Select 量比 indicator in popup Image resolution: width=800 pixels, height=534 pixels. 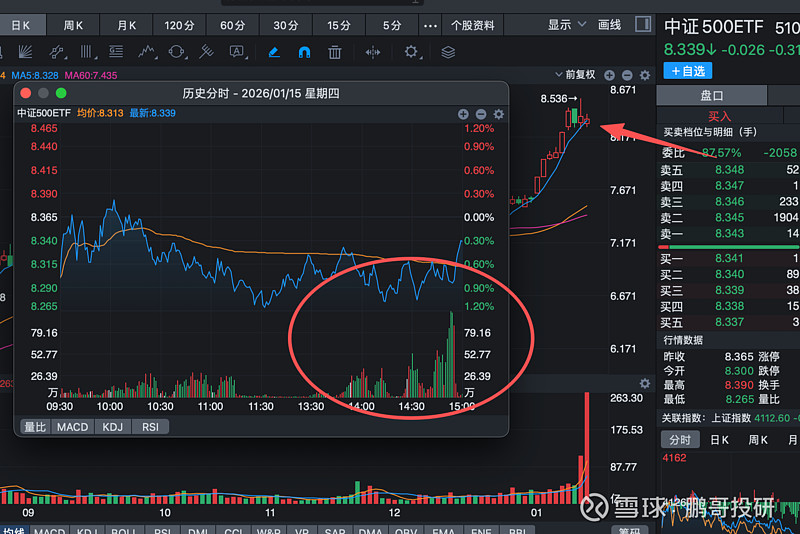click(35, 427)
